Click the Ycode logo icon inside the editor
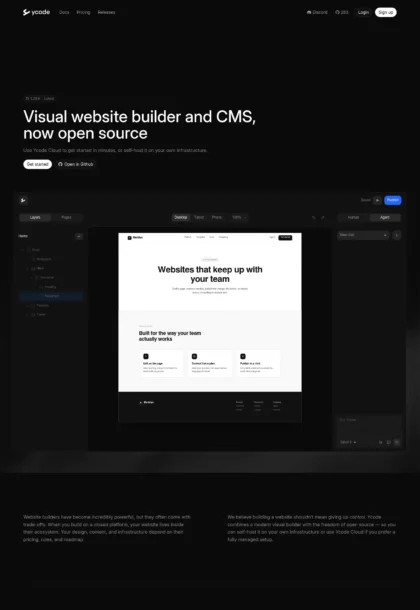Screen dimensions: 420x610 tap(23, 200)
